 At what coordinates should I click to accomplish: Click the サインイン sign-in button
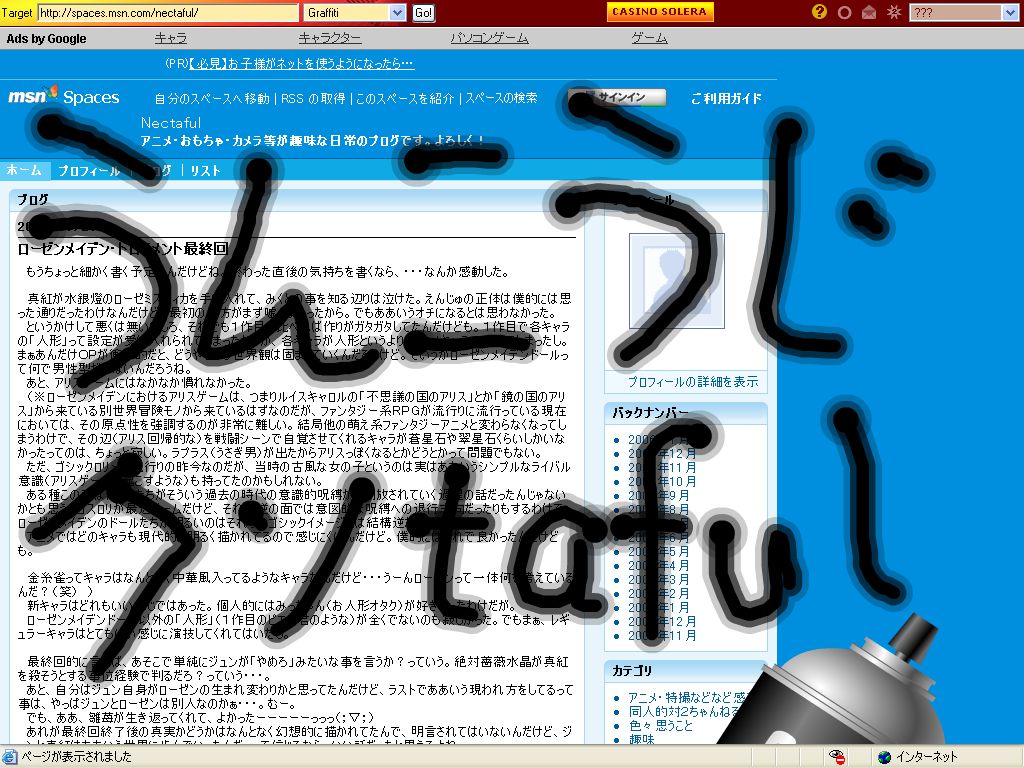click(617, 98)
